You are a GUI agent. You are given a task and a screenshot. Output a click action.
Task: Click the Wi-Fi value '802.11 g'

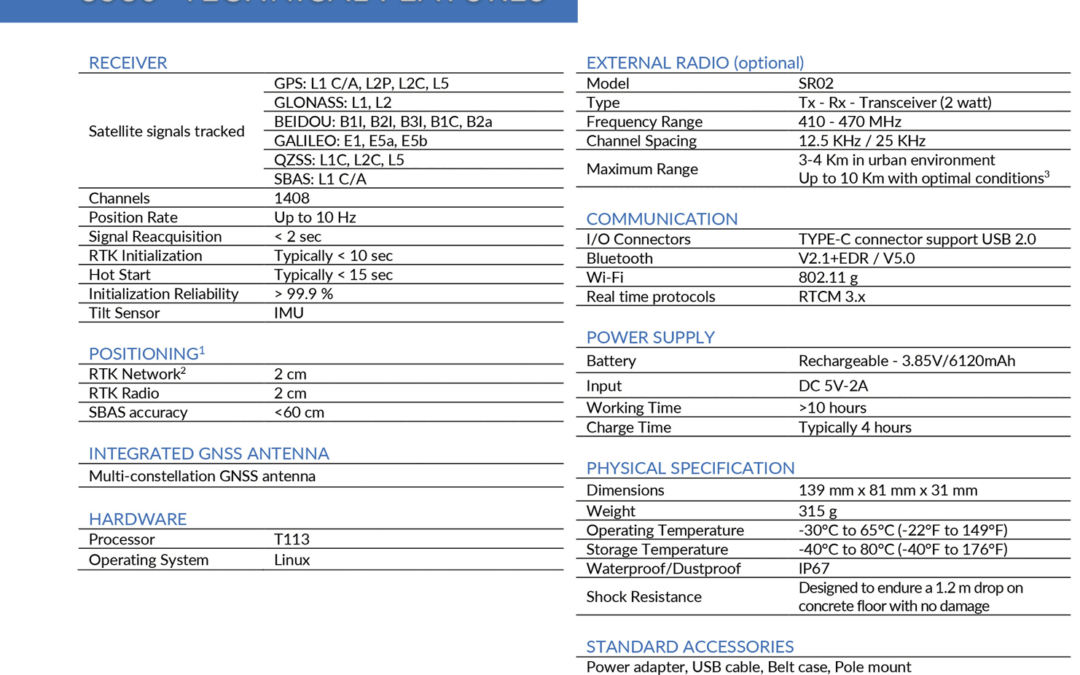828,278
